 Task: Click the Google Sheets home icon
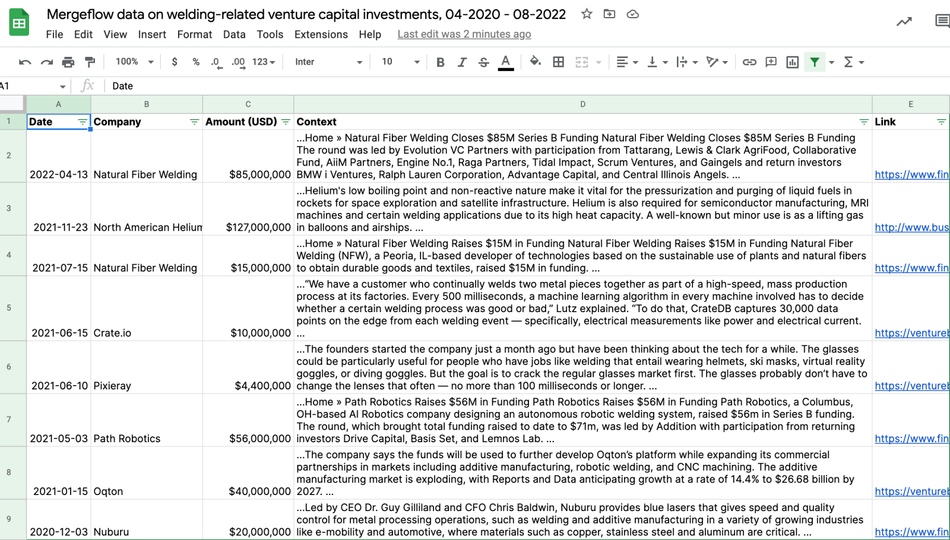(19, 23)
